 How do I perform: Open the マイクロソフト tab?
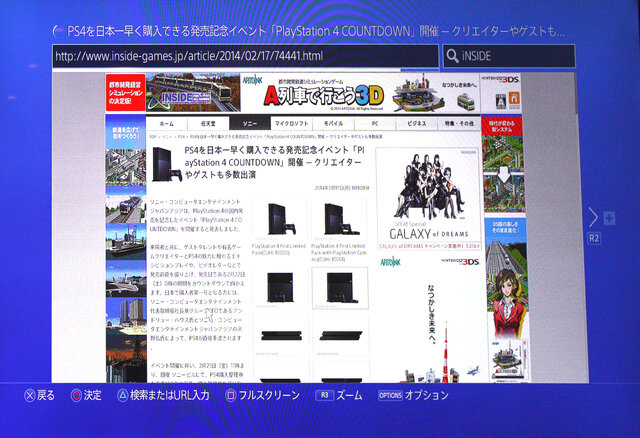(x=291, y=123)
